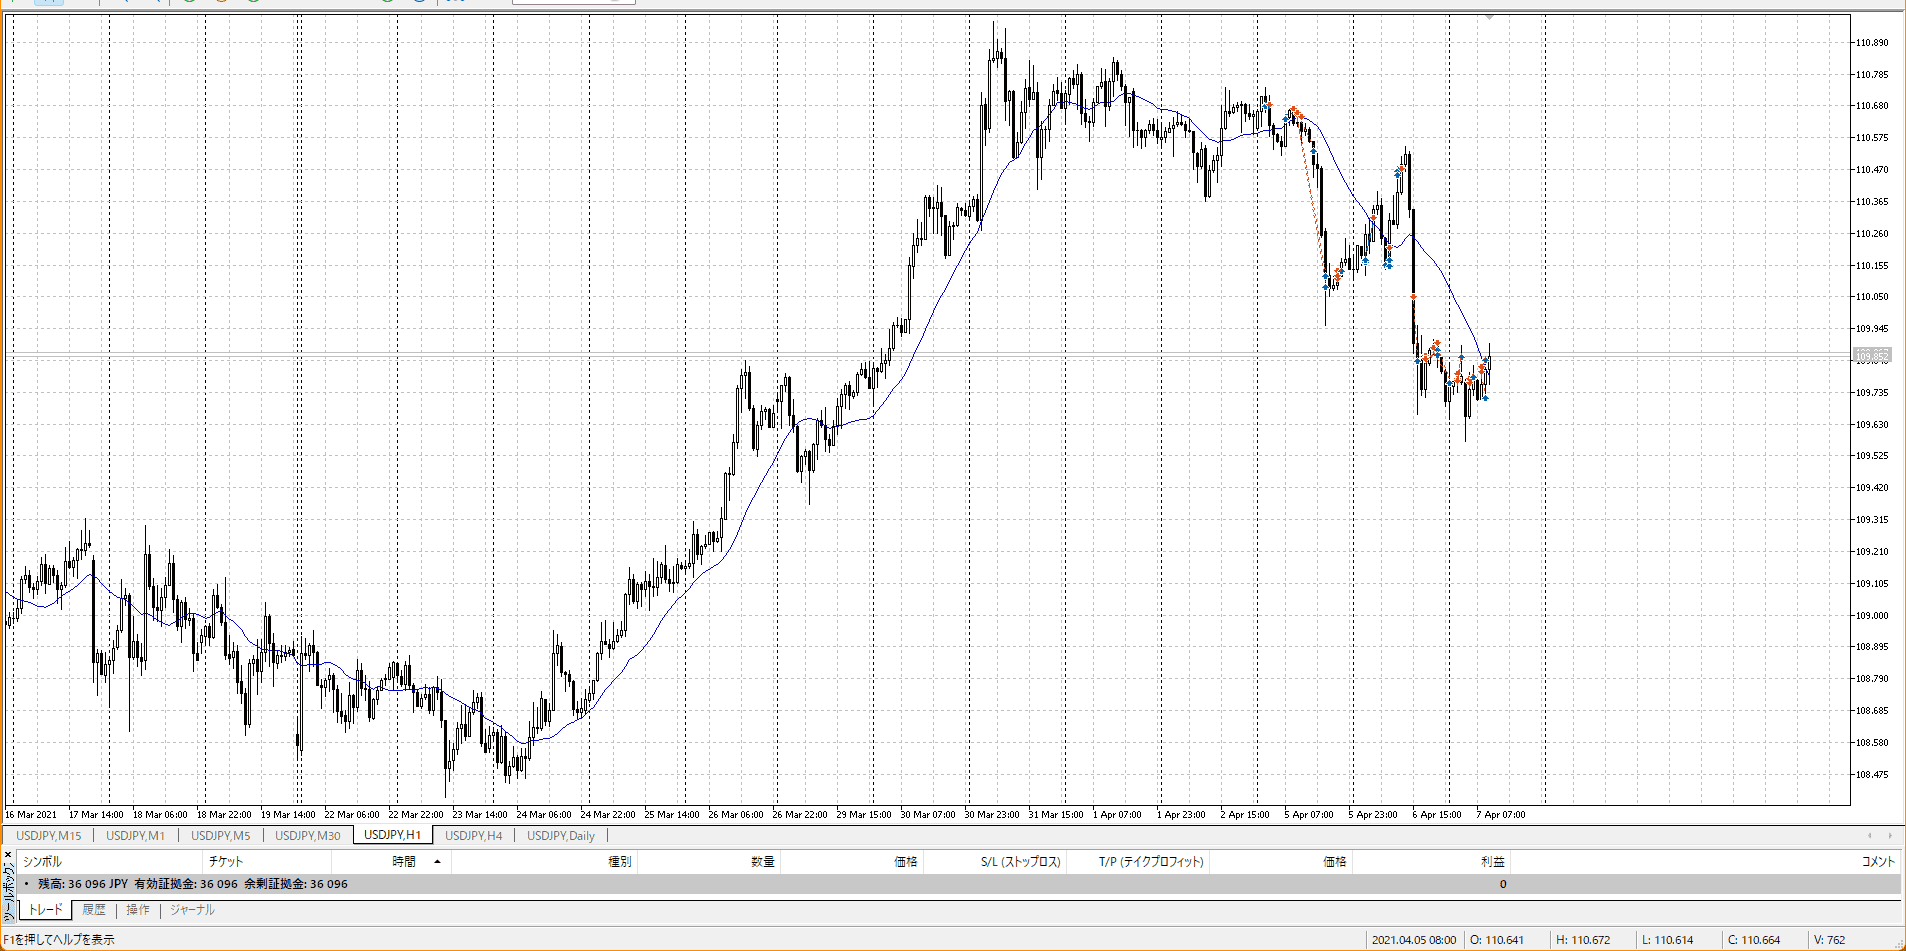The image size is (1906, 951).
Task: Switch to the USDJPY,M15 chart tab
Action: click(x=49, y=835)
